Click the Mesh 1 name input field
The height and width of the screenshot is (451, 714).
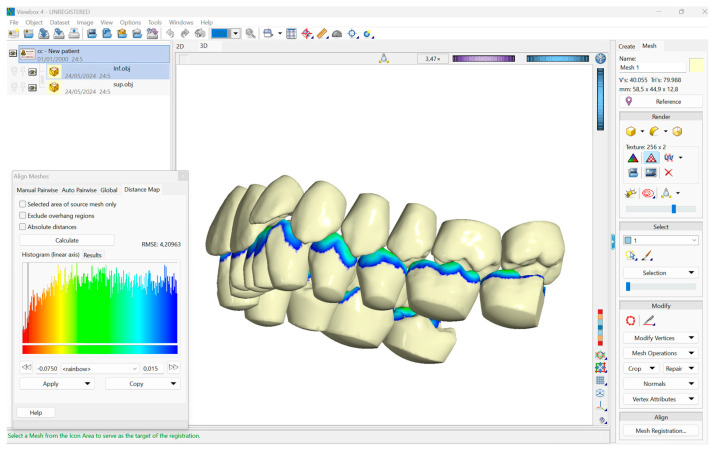652,67
